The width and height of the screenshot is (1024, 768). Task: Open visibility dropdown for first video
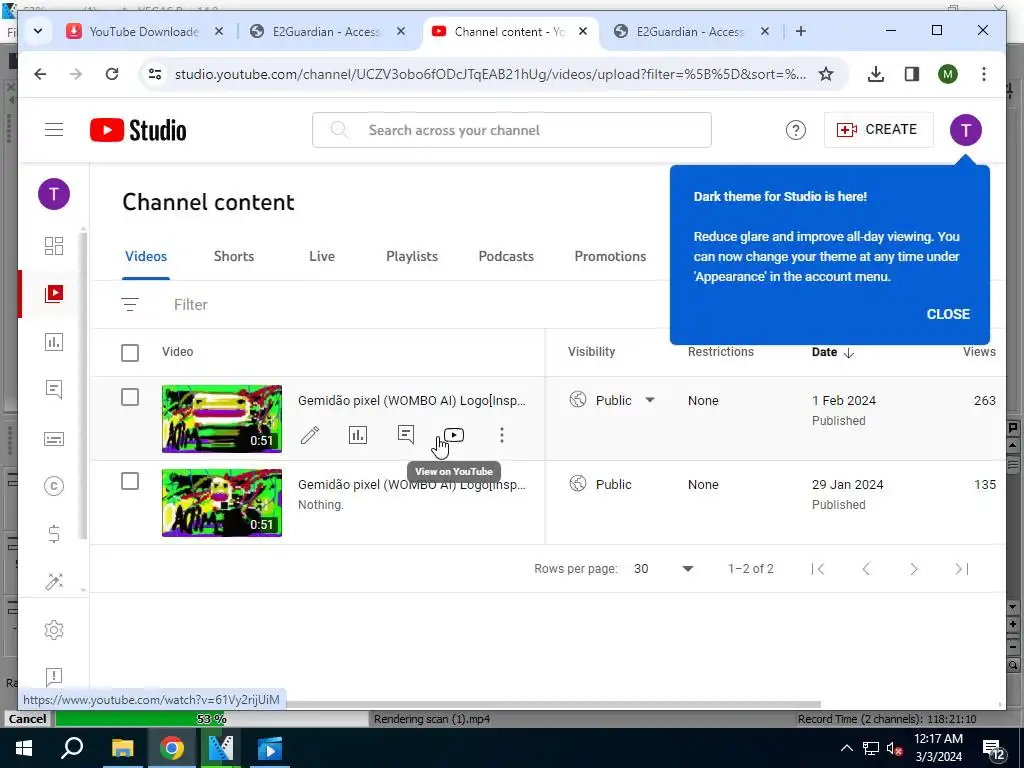coord(650,400)
